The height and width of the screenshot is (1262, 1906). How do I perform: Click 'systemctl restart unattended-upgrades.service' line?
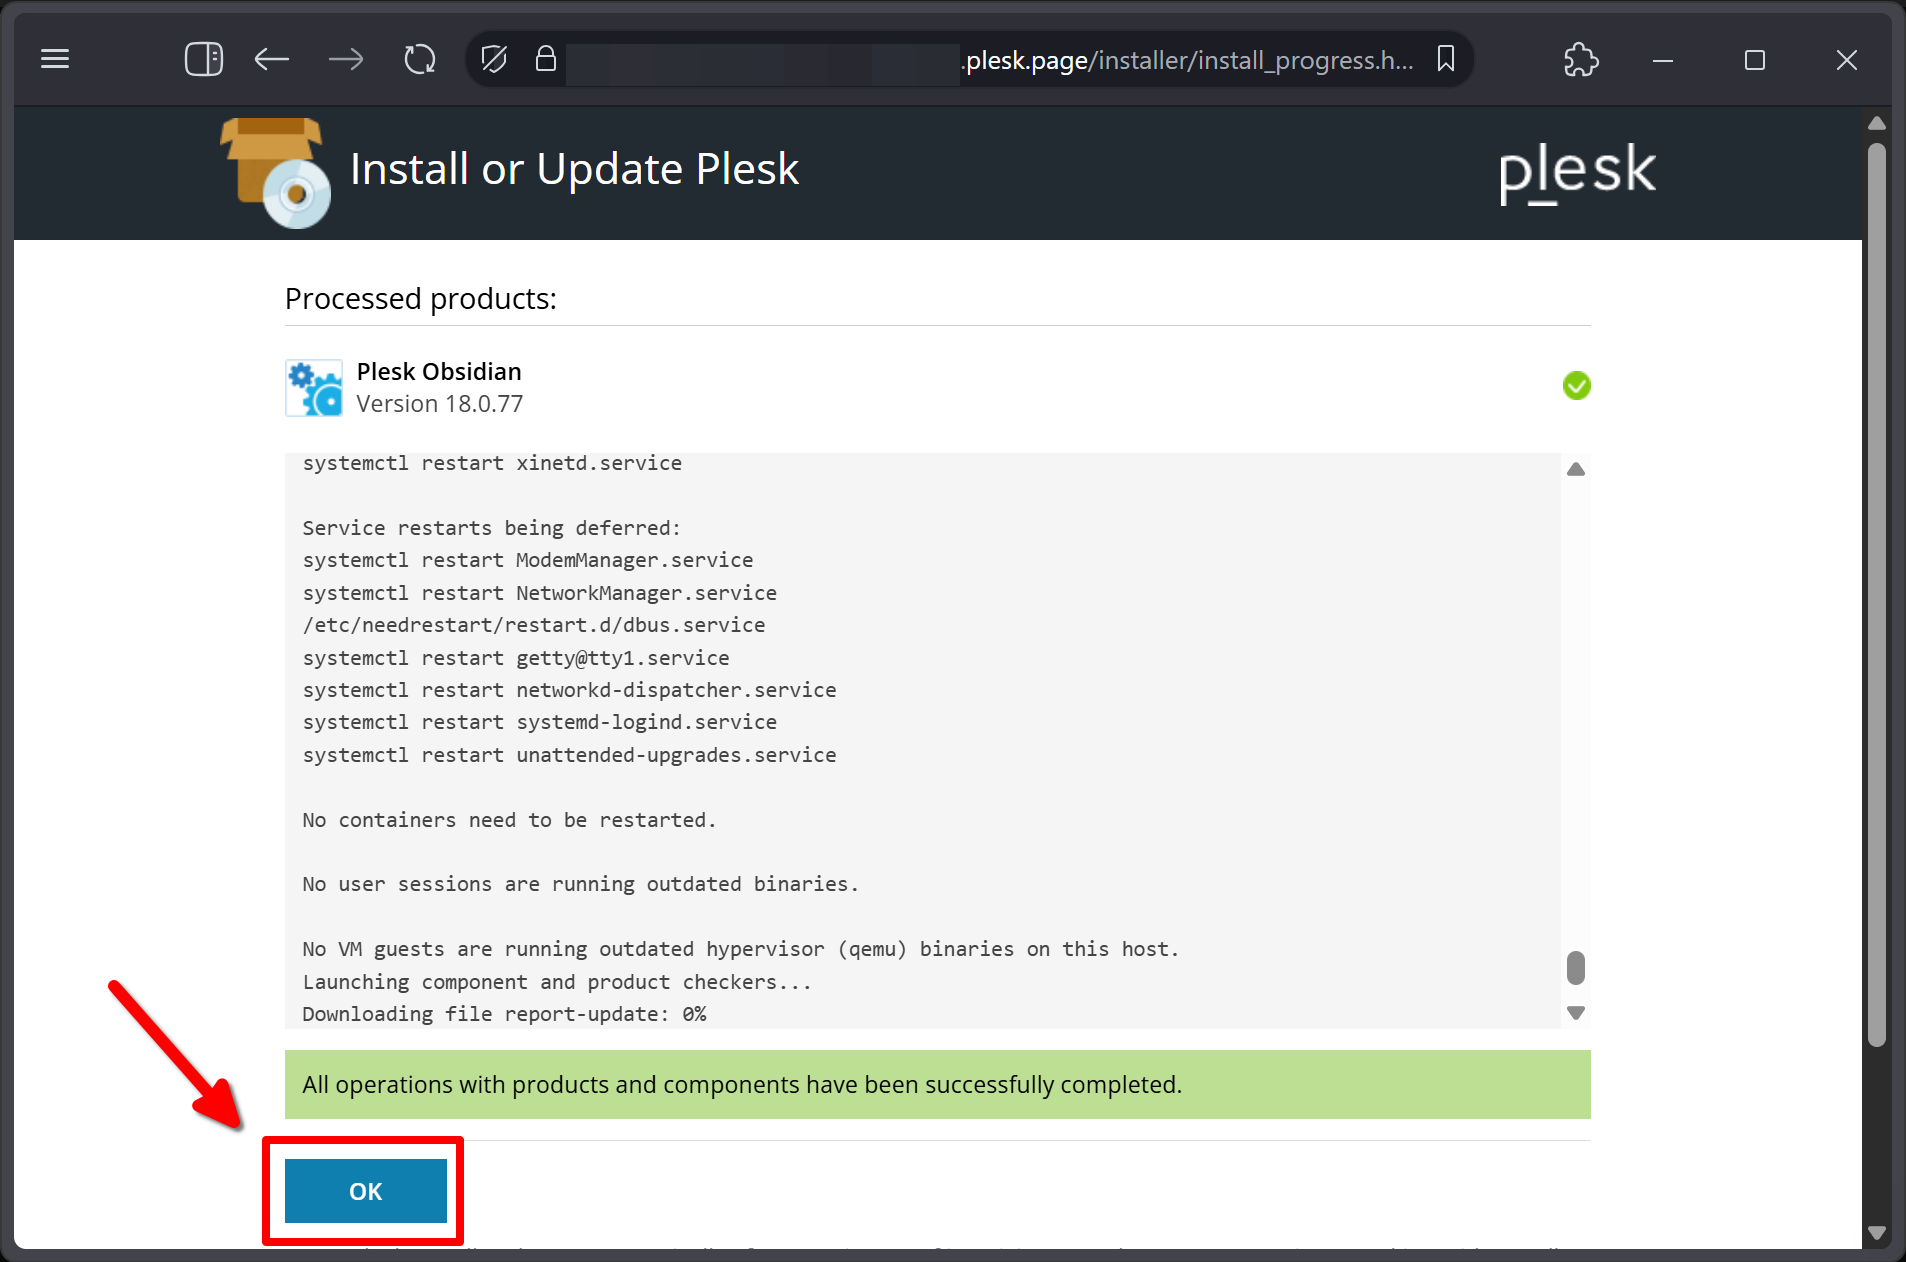pos(569,755)
